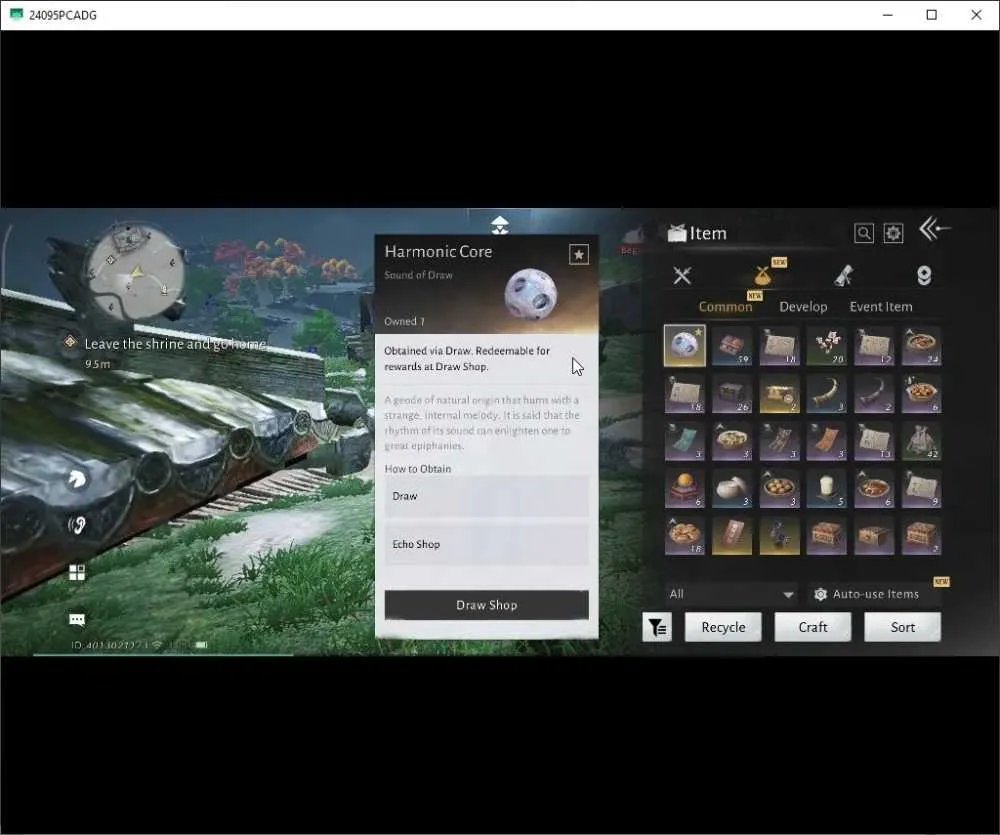Minimize the 24095PCADG window

point(887,15)
